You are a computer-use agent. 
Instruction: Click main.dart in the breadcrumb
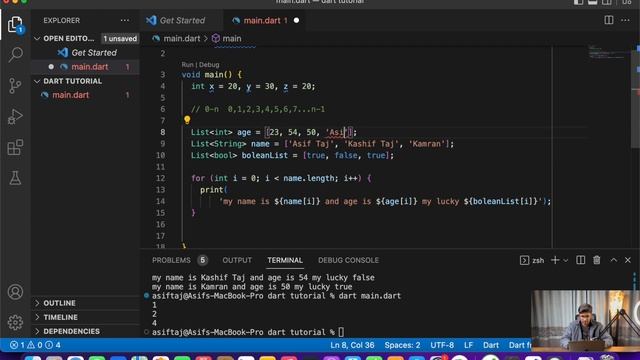pyautogui.click(x=182, y=38)
